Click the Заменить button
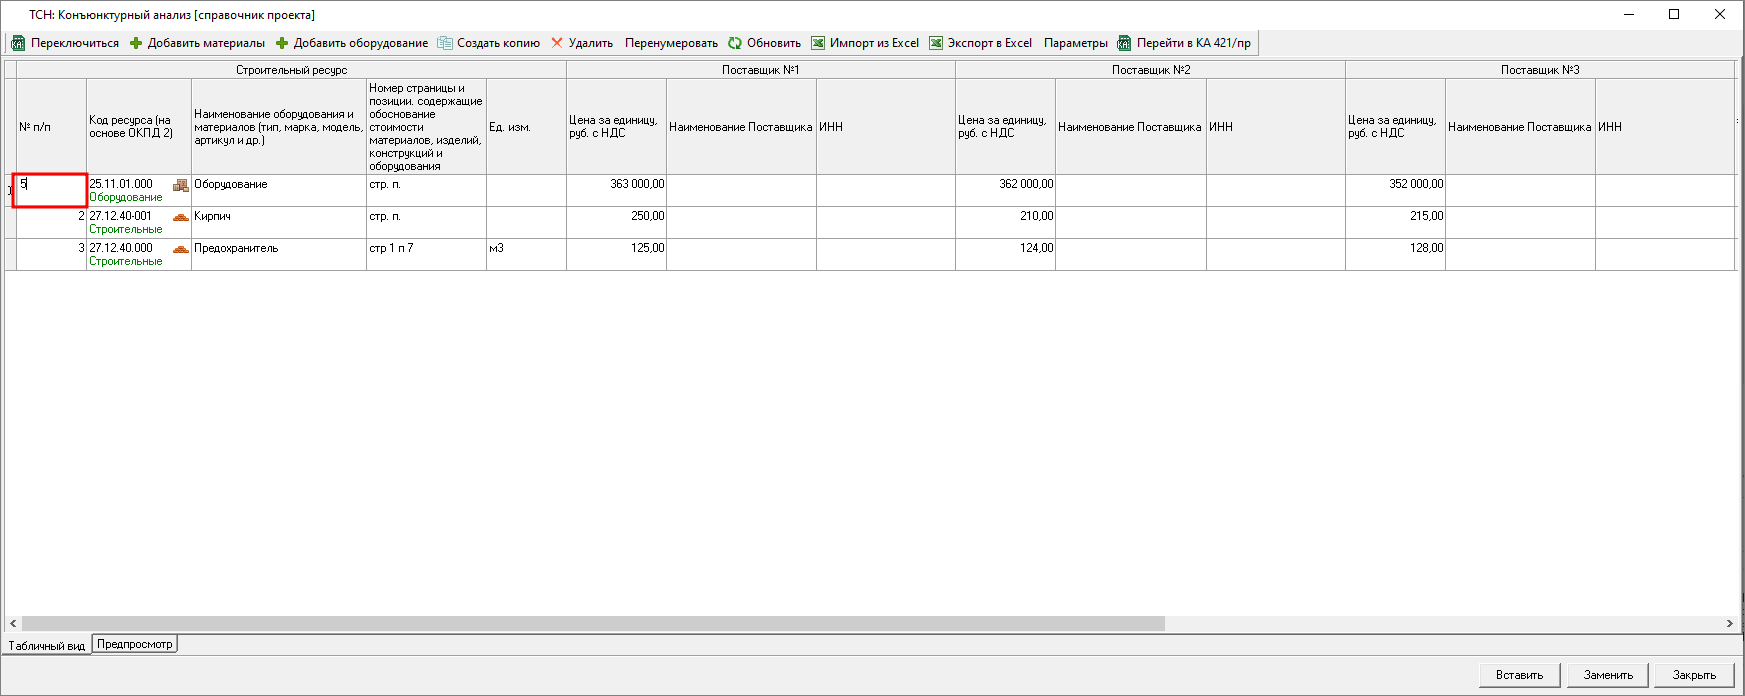Viewport: 1745px width, 696px height. [x=1608, y=675]
